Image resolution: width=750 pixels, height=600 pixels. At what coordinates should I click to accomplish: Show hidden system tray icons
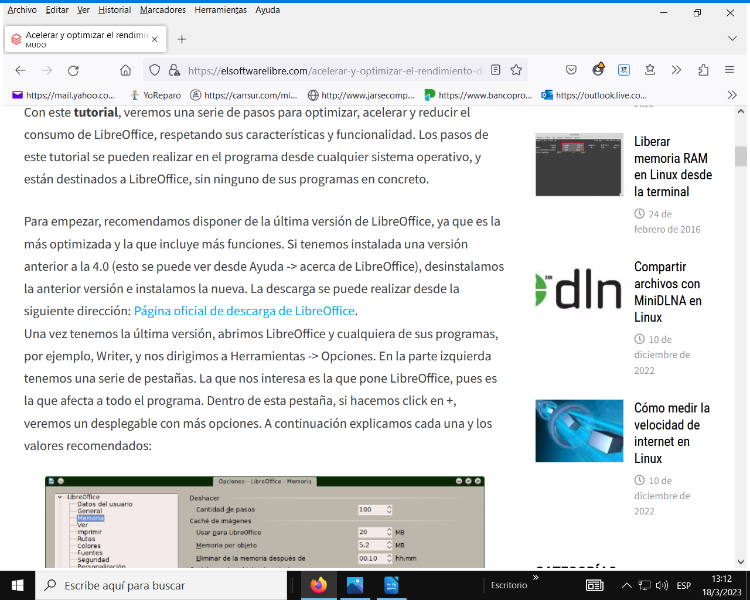[x=626, y=585]
